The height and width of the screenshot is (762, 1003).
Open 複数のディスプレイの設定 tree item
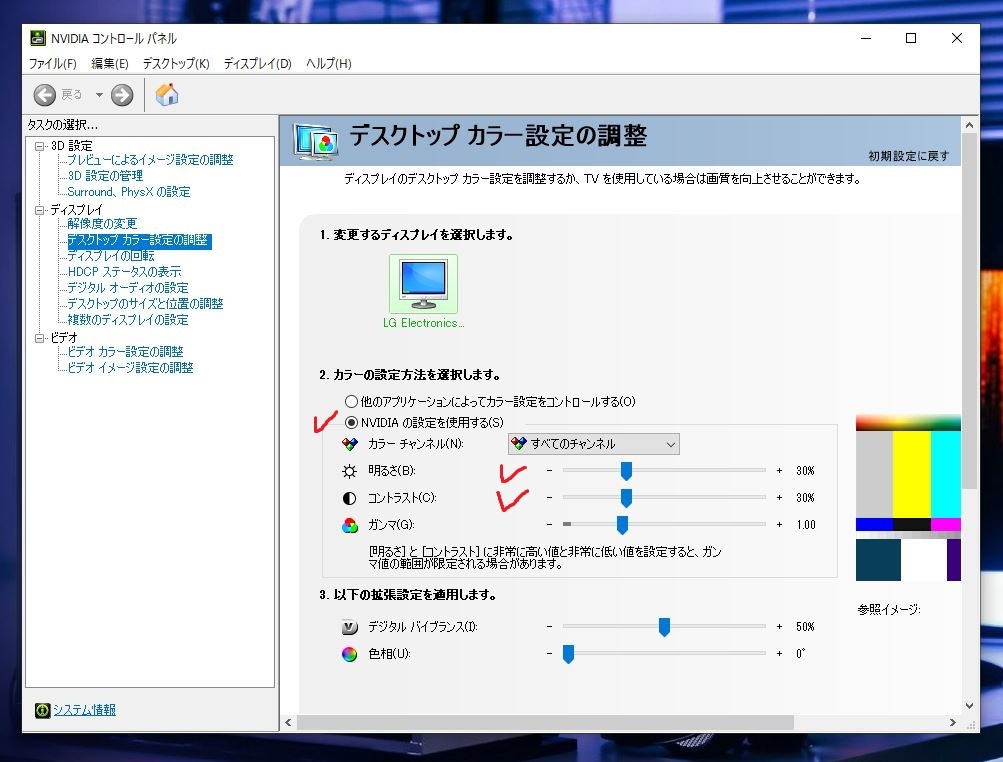click(128, 320)
